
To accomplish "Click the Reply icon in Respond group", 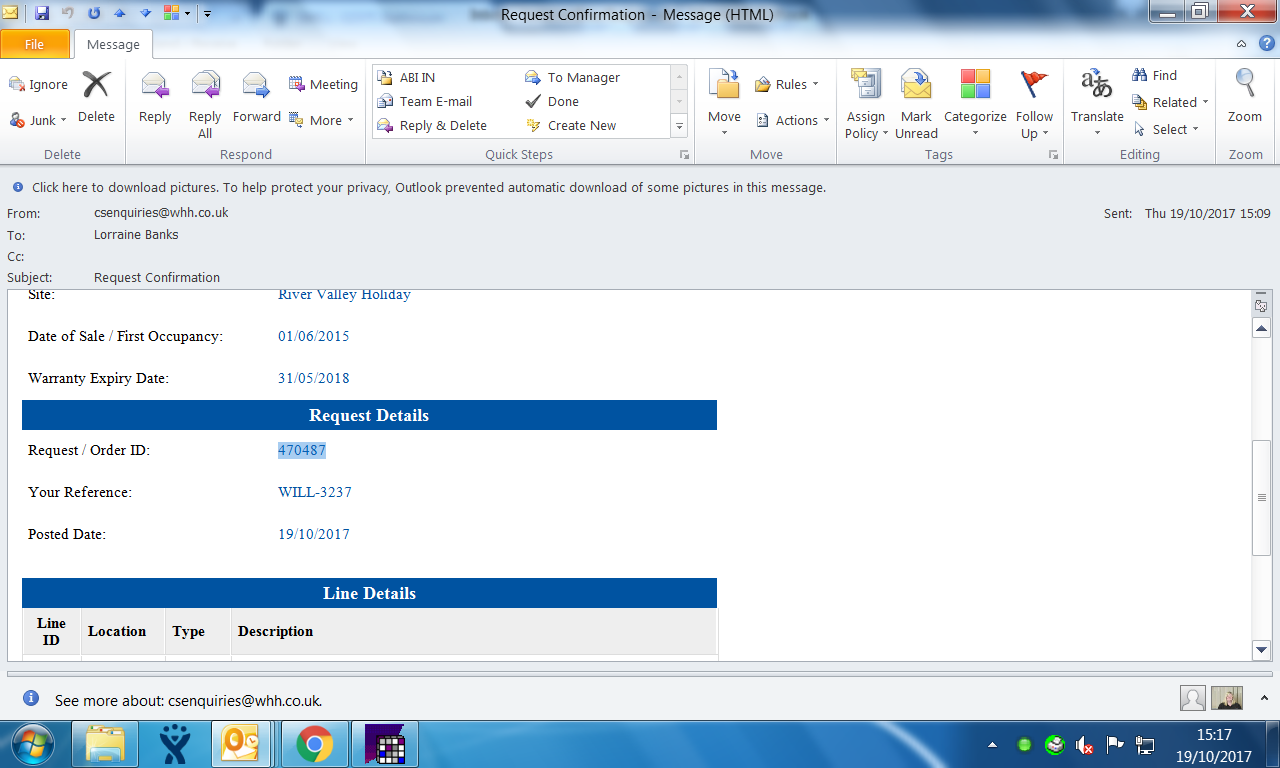I will coord(155,97).
